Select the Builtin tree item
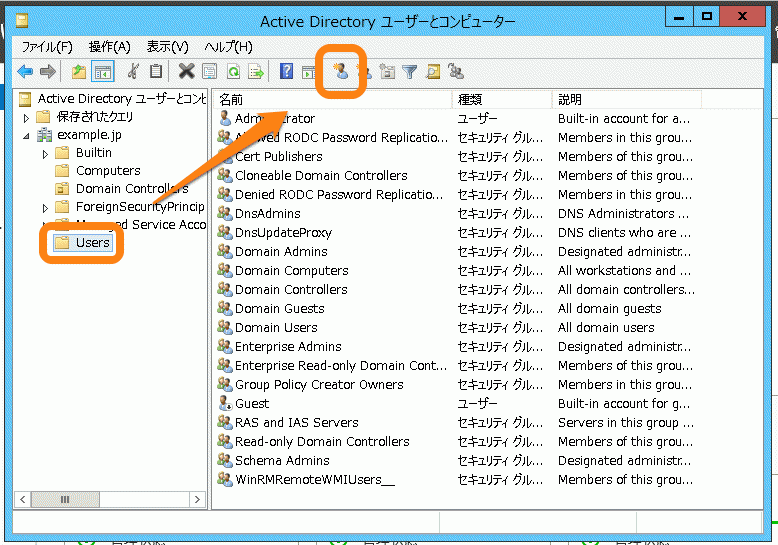This screenshot has height=545, width=778. click(94, 152)
